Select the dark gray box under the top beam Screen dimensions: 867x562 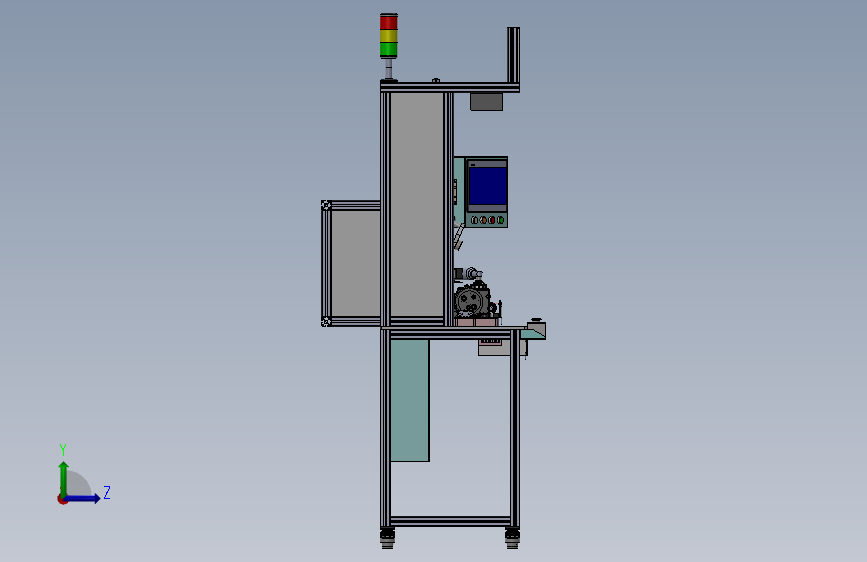pos(487,102)
